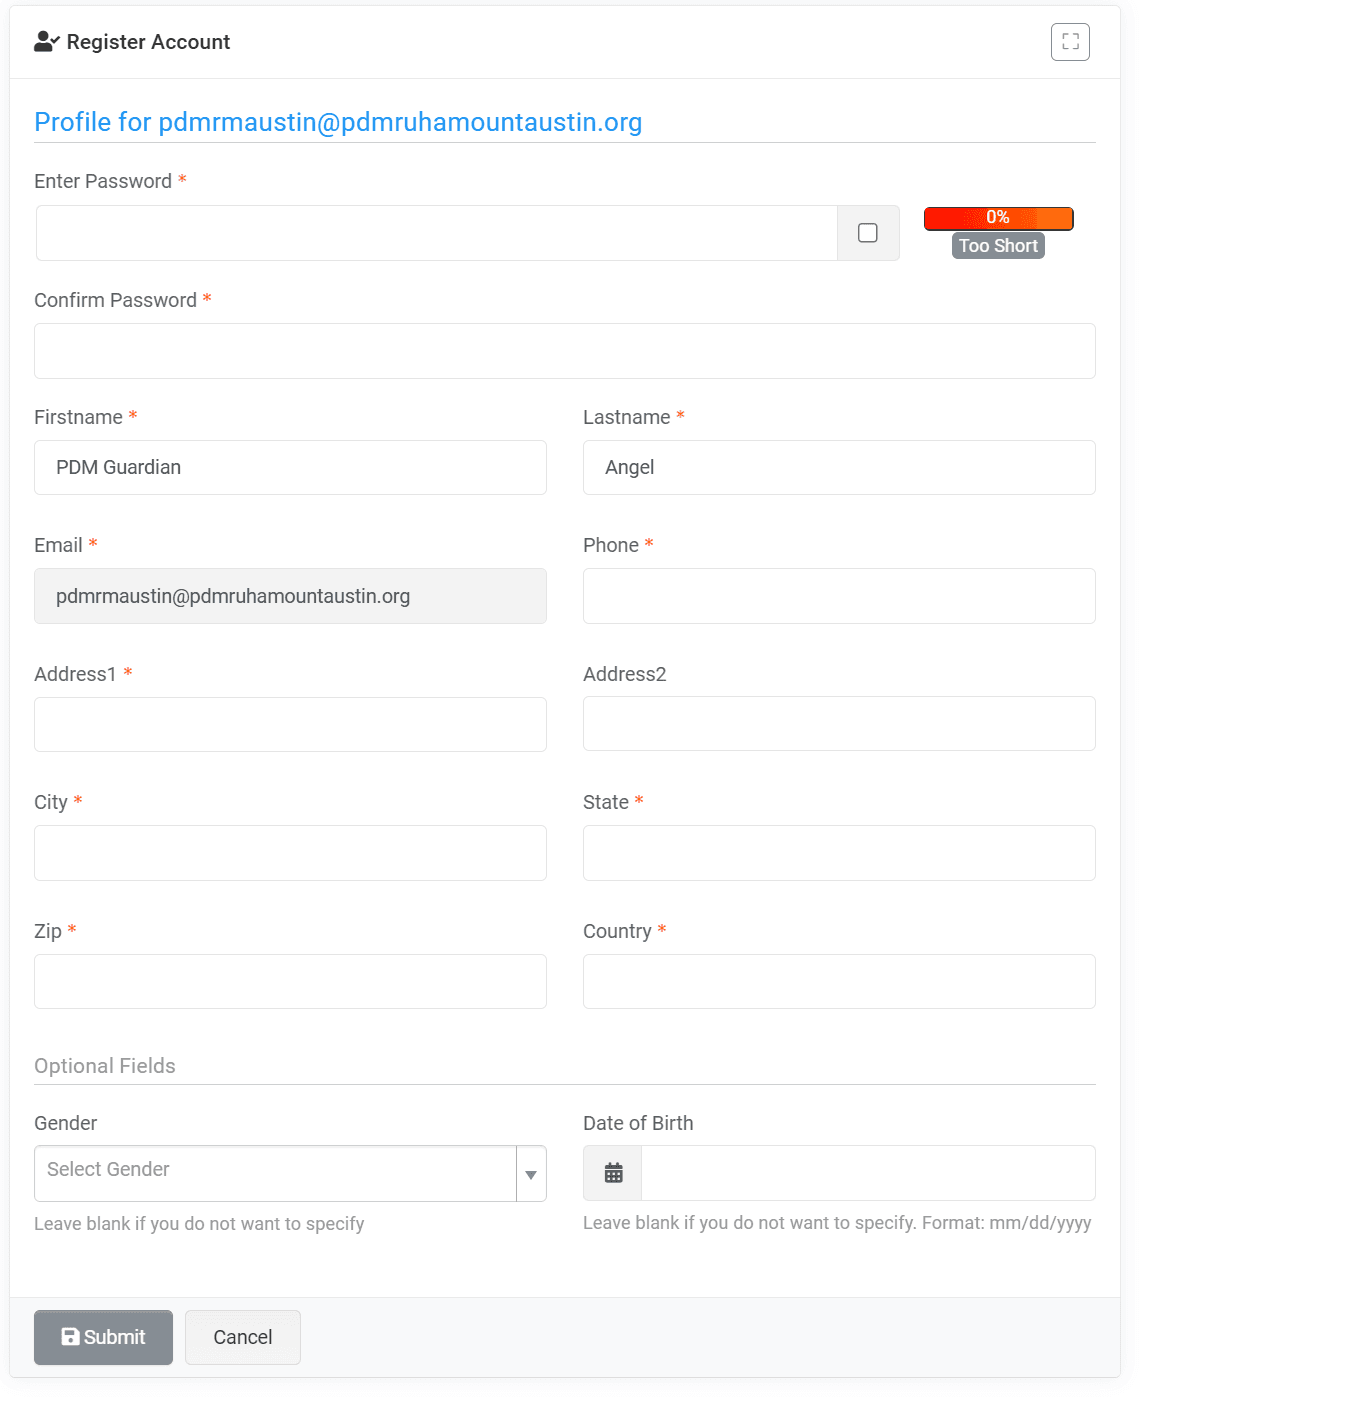This screenshot has width=1359, height=1404.
Task: Click the Enter Password label
Action: click(103, 181)
